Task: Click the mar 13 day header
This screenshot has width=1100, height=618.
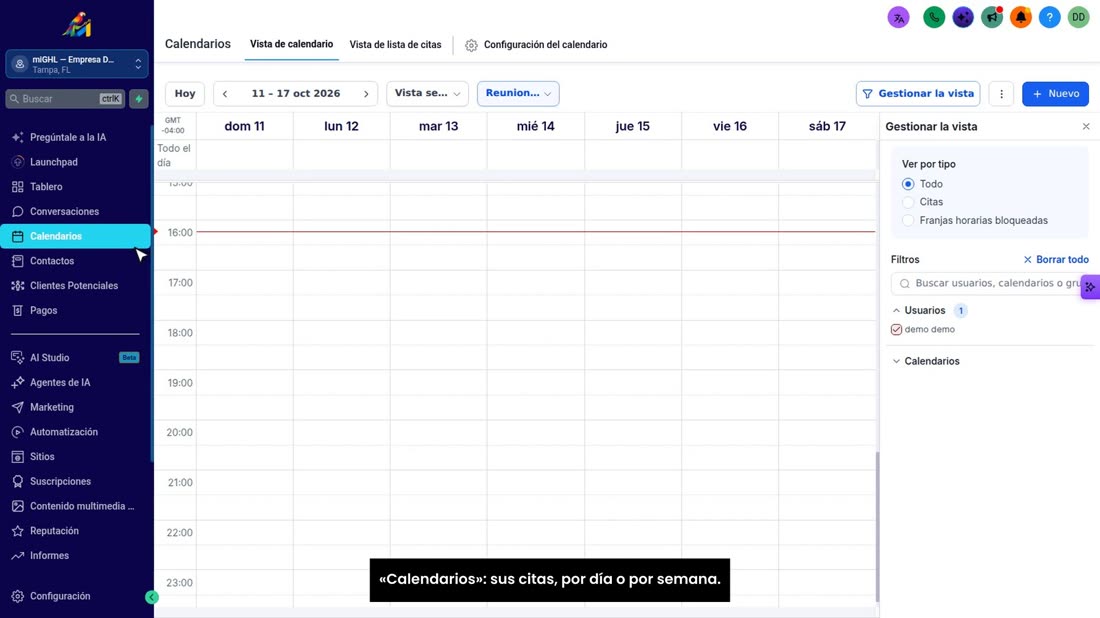Action: tap(438, 126)
